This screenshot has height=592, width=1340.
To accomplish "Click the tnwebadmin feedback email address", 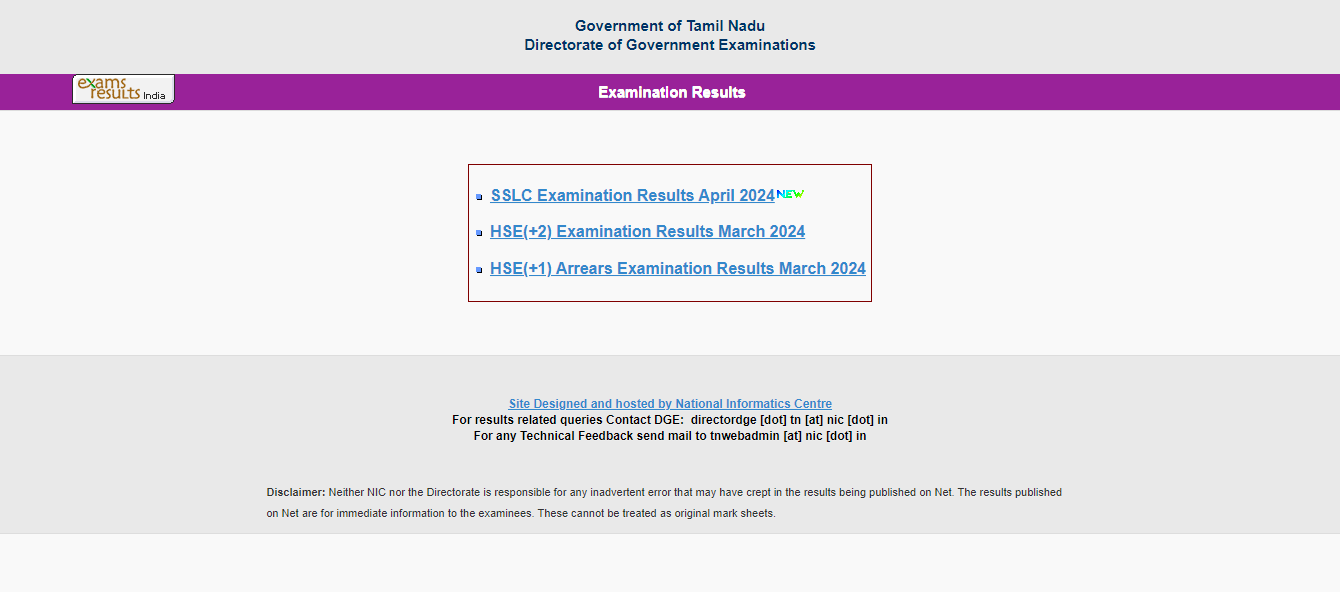I will click(788, 436).
